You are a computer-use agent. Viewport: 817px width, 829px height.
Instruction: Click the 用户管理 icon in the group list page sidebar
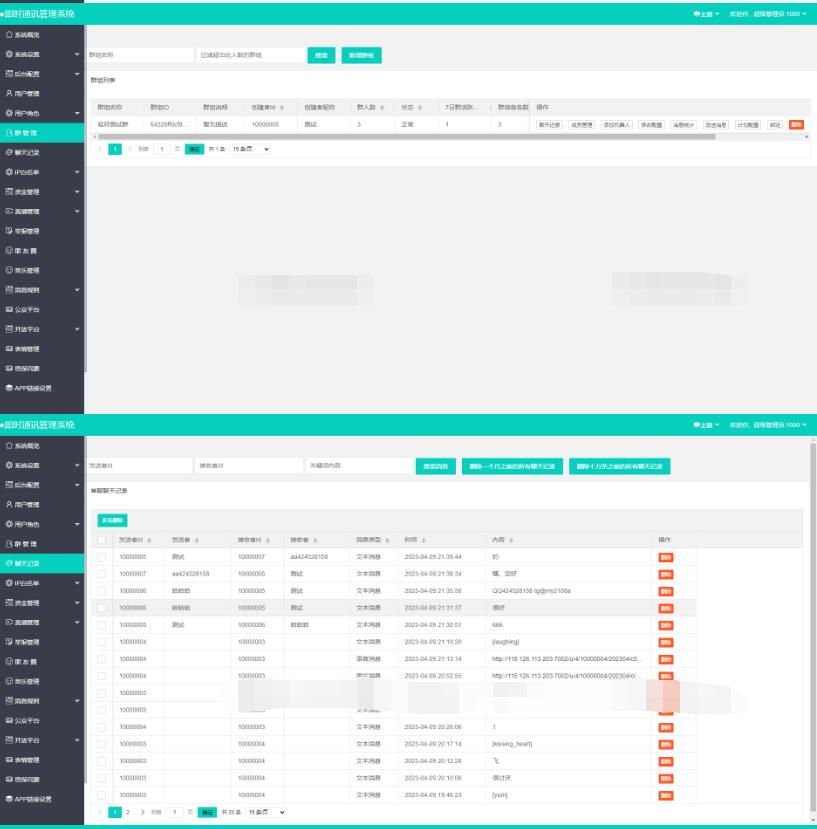click(x=9, y=92)
